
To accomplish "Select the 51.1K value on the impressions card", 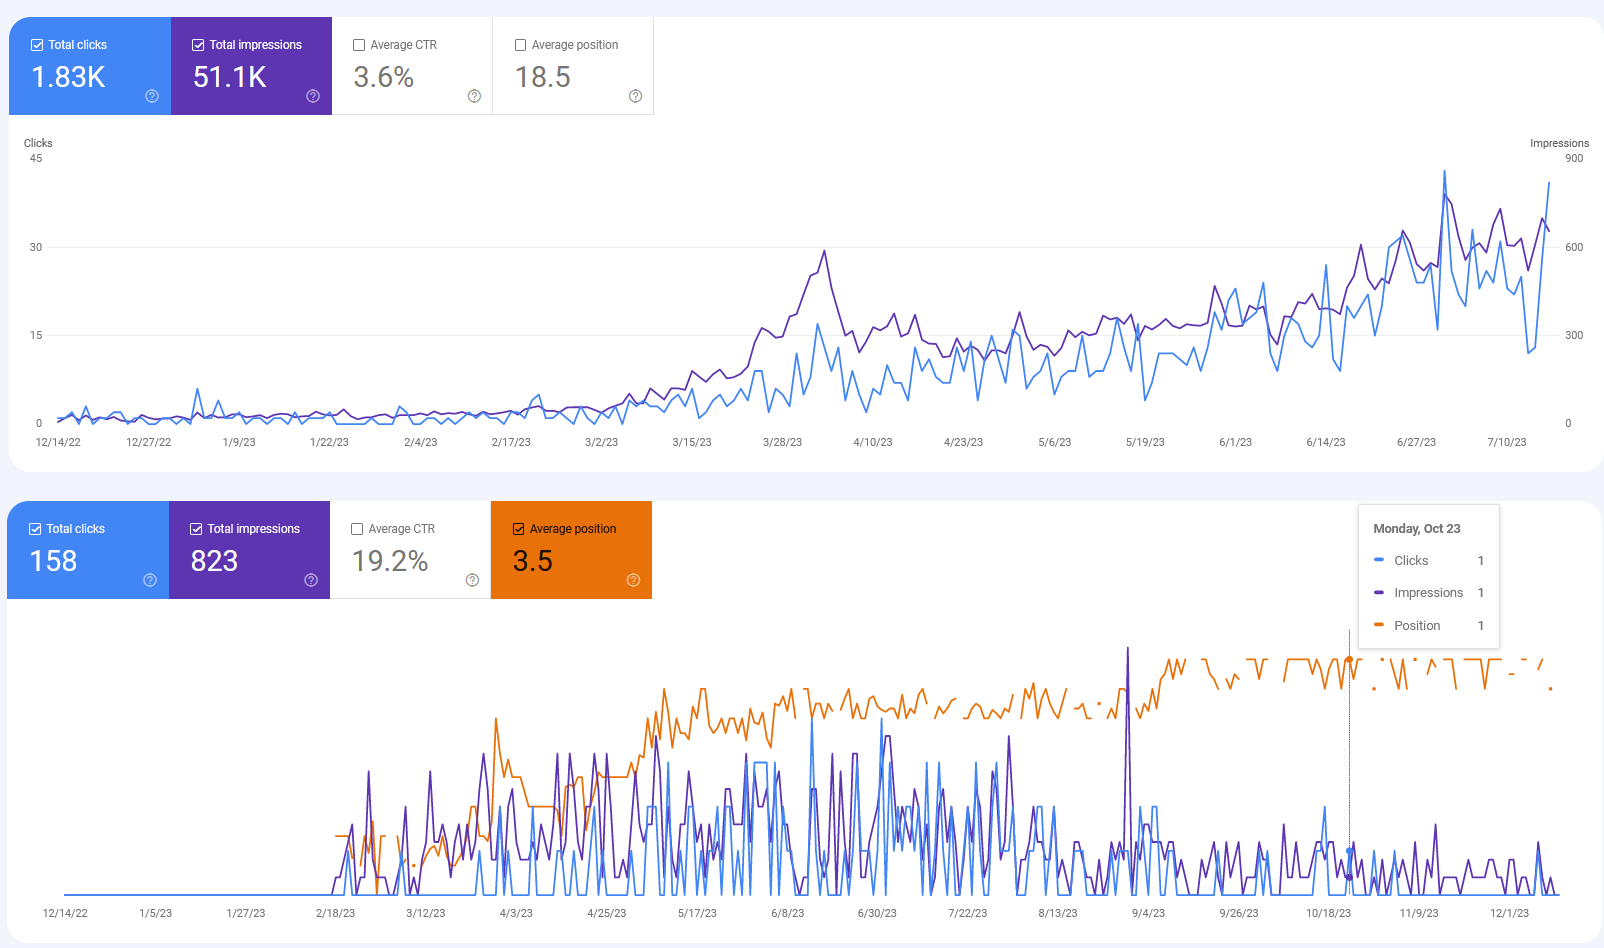I will (229, 77).
